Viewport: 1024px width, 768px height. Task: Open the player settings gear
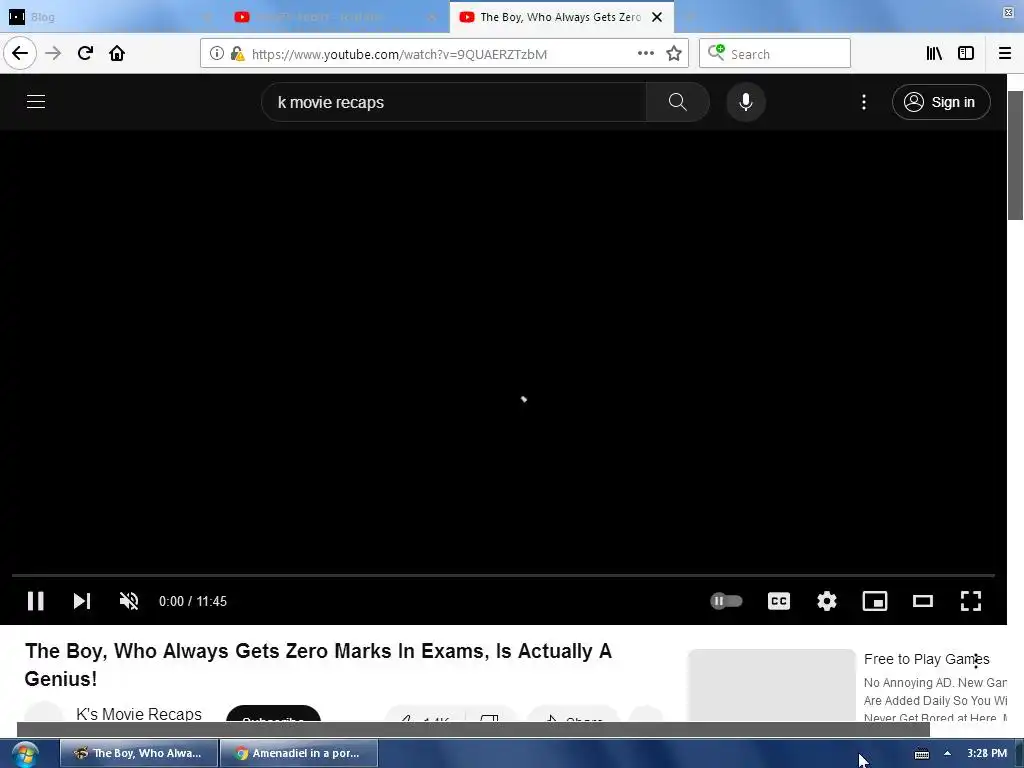[827, 601]
